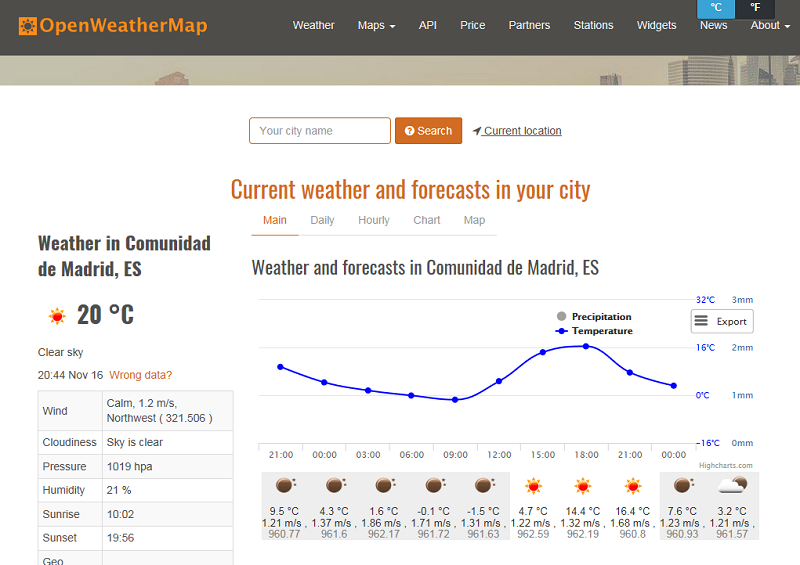The height and width of the screenshot is (565, 800).
Task: Open the Weather nav item
Action: 313,26
